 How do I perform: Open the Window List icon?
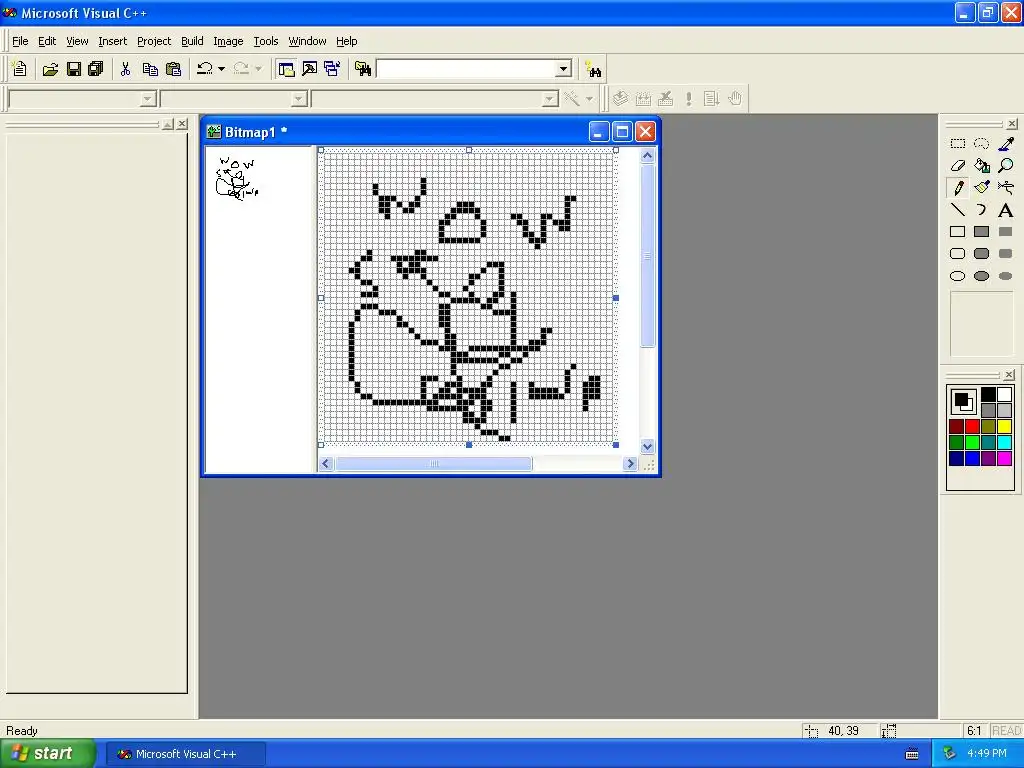[332, 69]
